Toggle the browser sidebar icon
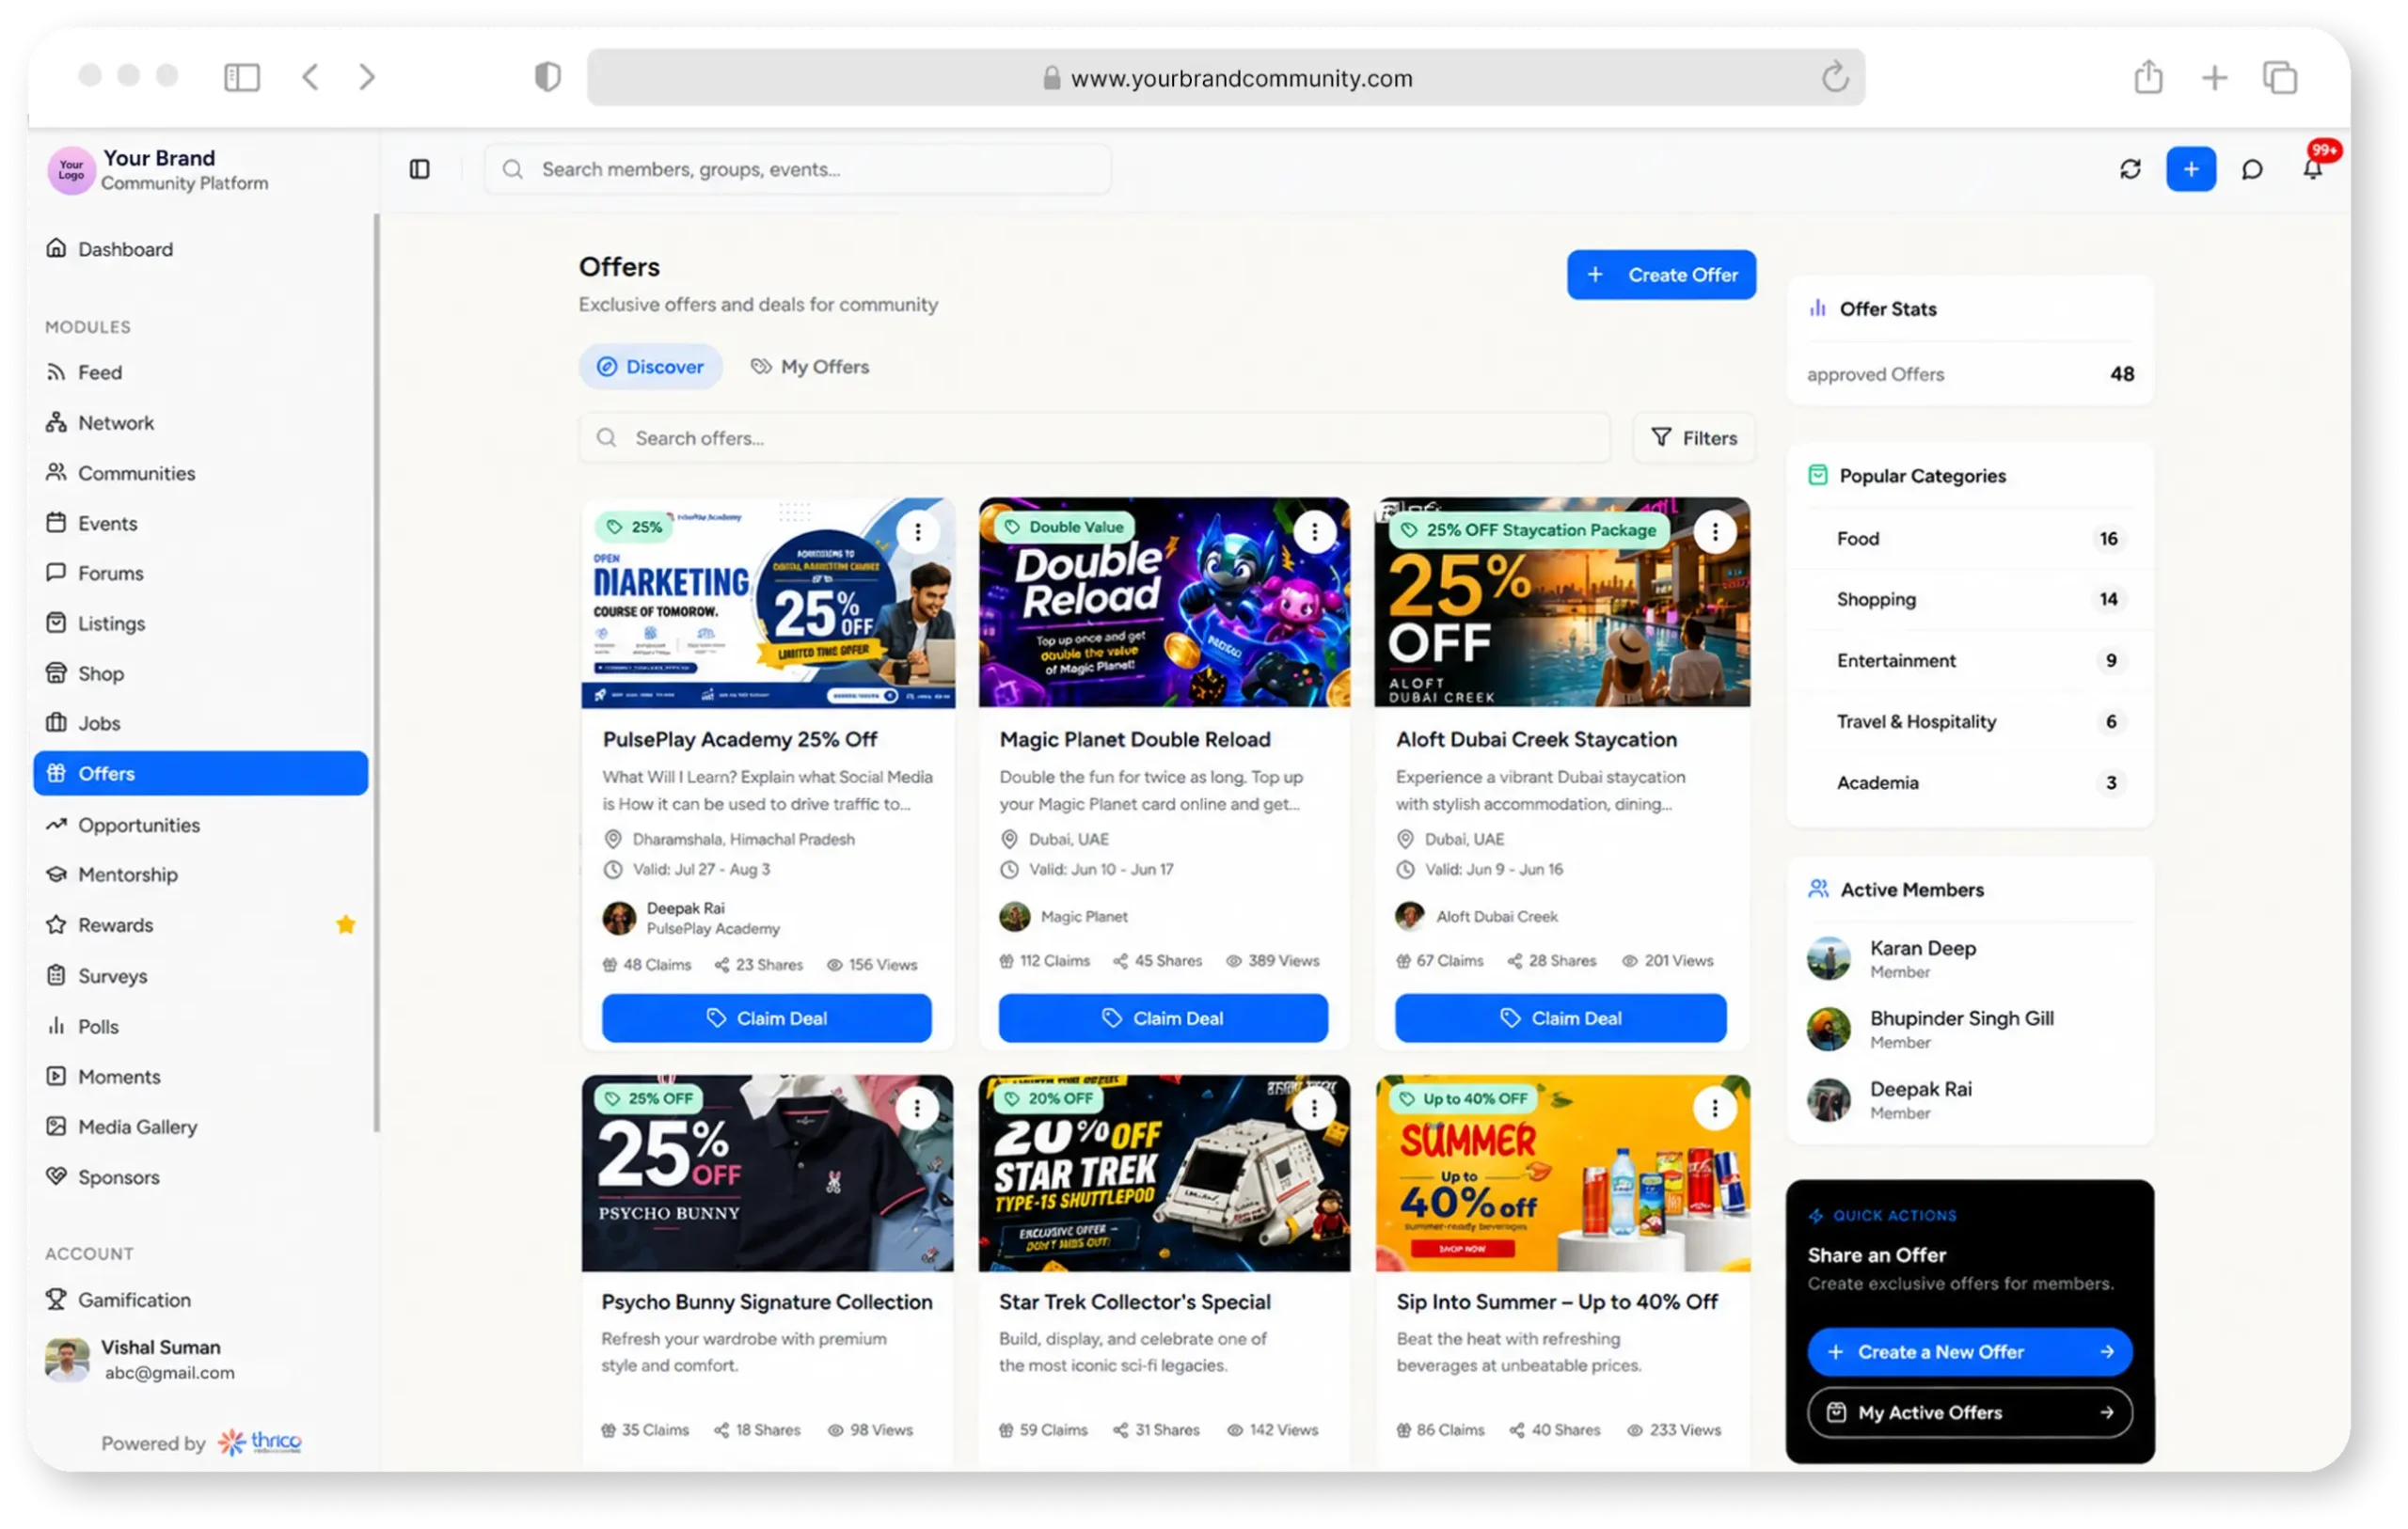Image resolution: width=2408 pixels, height=1529 pixels. pos(242,77)
